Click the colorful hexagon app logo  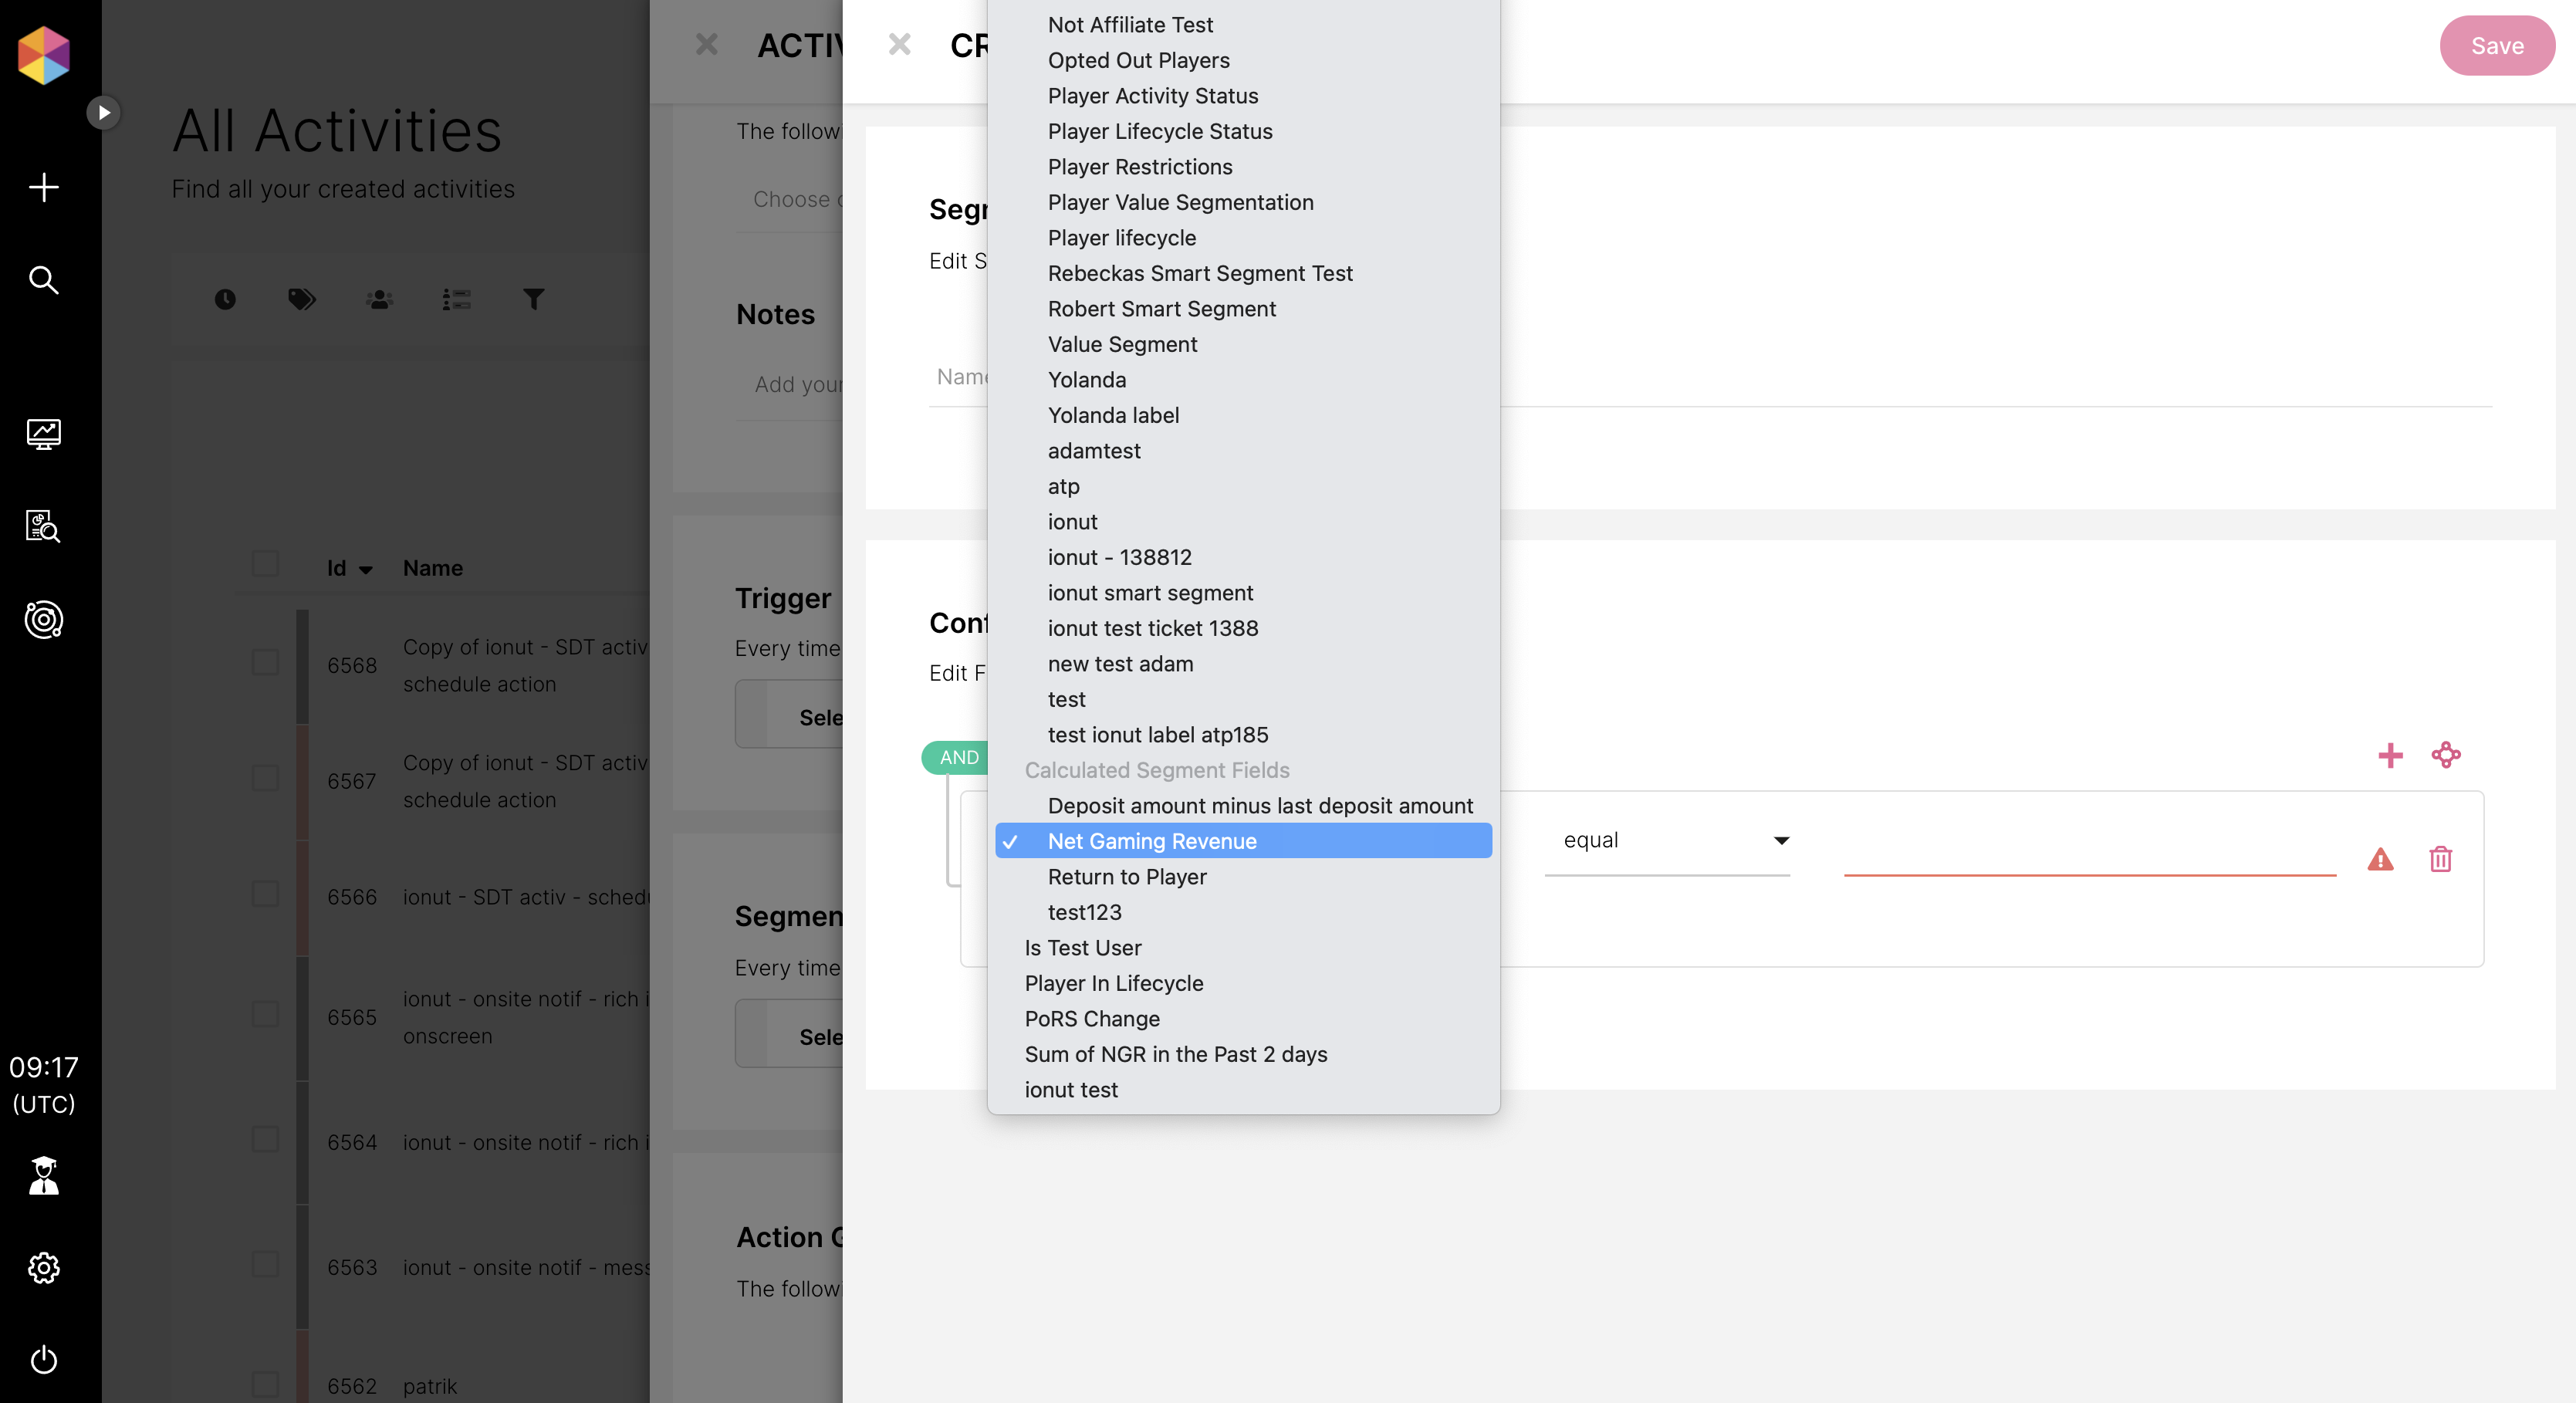[44, 54]
